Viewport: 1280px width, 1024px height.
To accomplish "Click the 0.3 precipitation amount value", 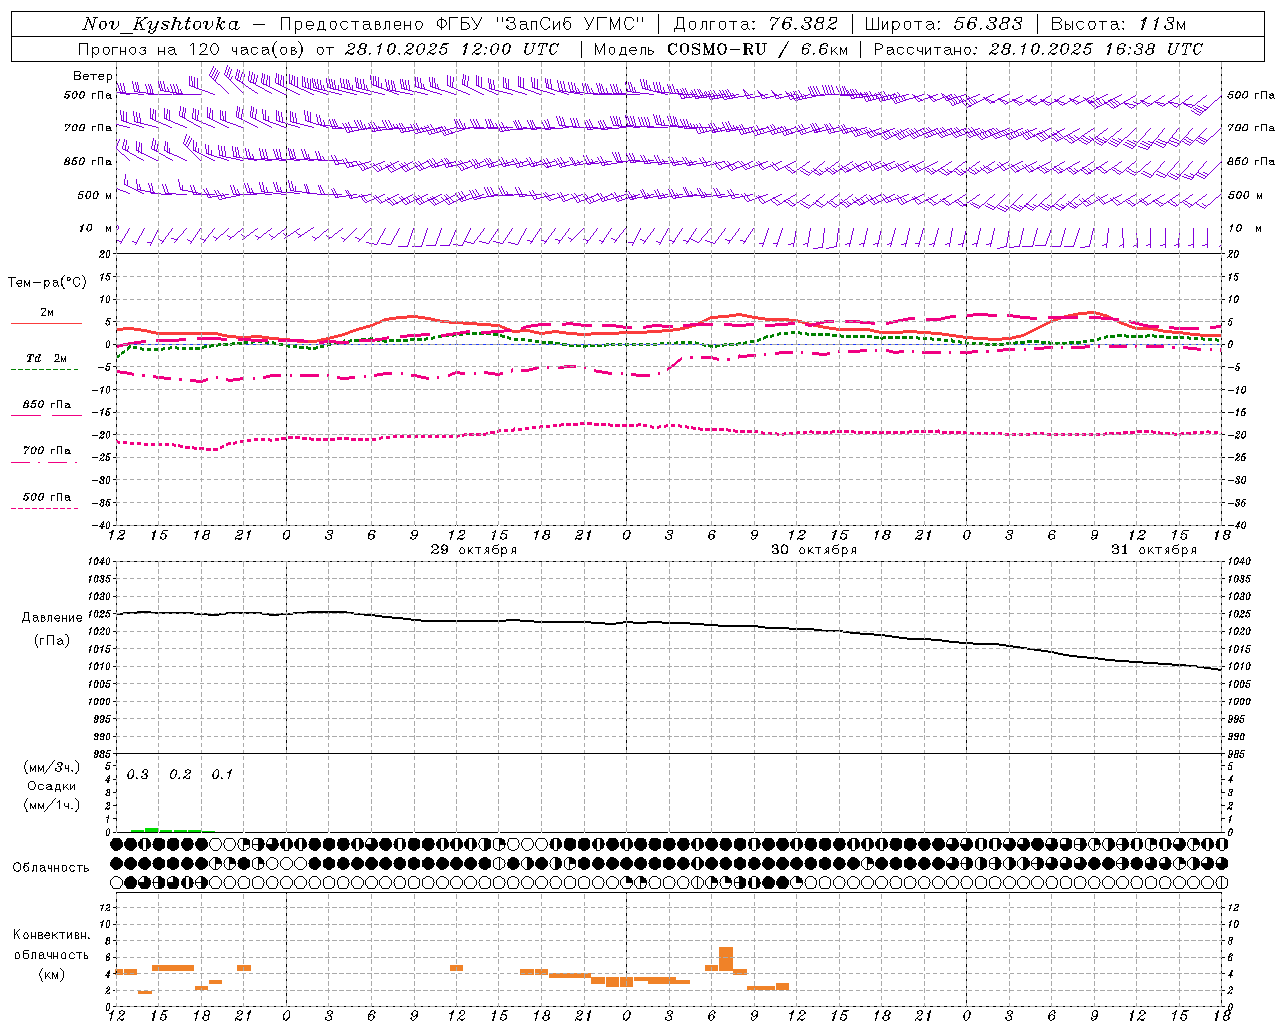I will click(138, 775).
